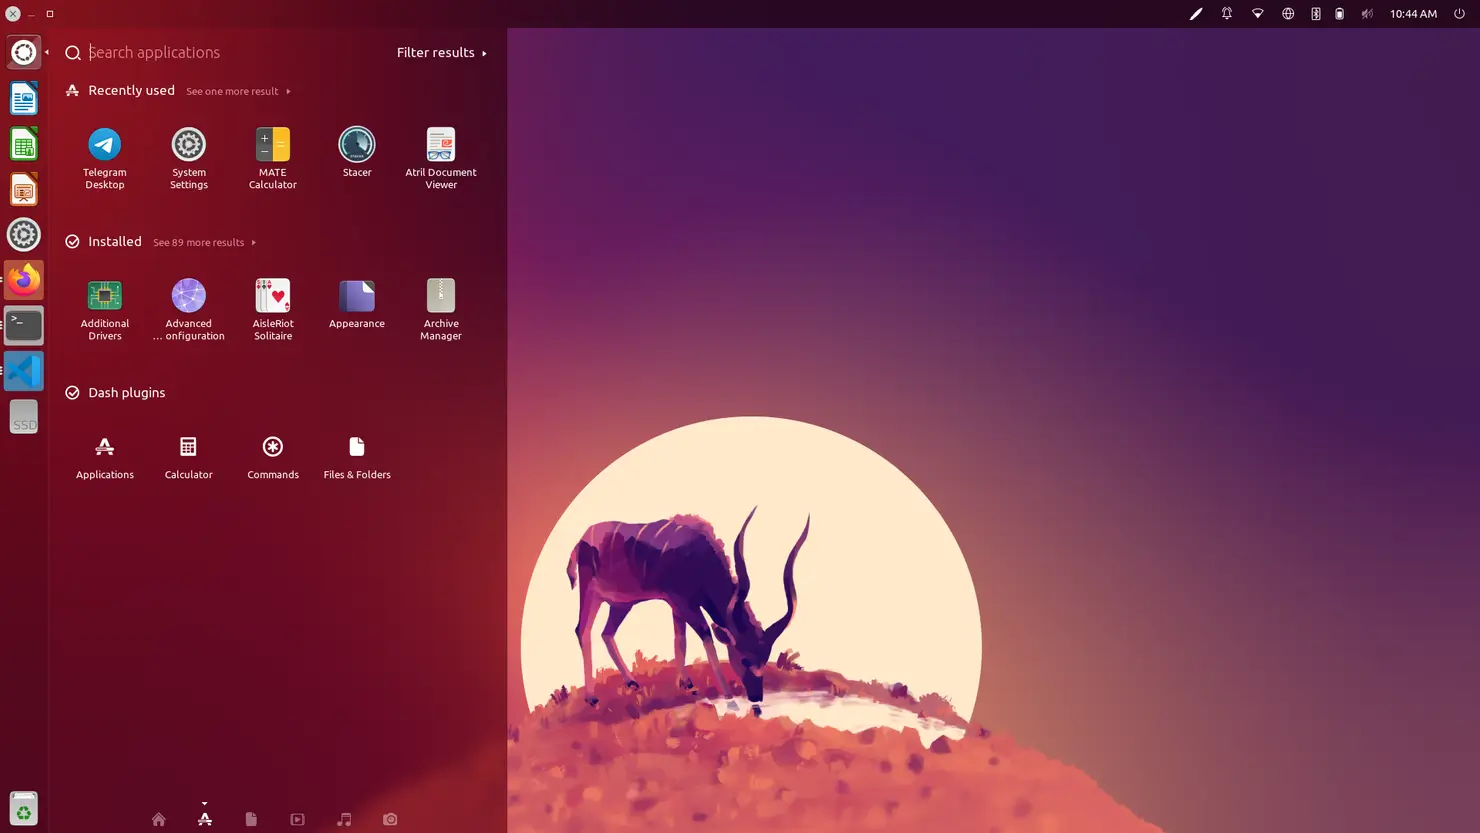The height and width of the screenshot is (833, 1480).
Task: Switch to Music lens tab
Action: click(344, 819)
